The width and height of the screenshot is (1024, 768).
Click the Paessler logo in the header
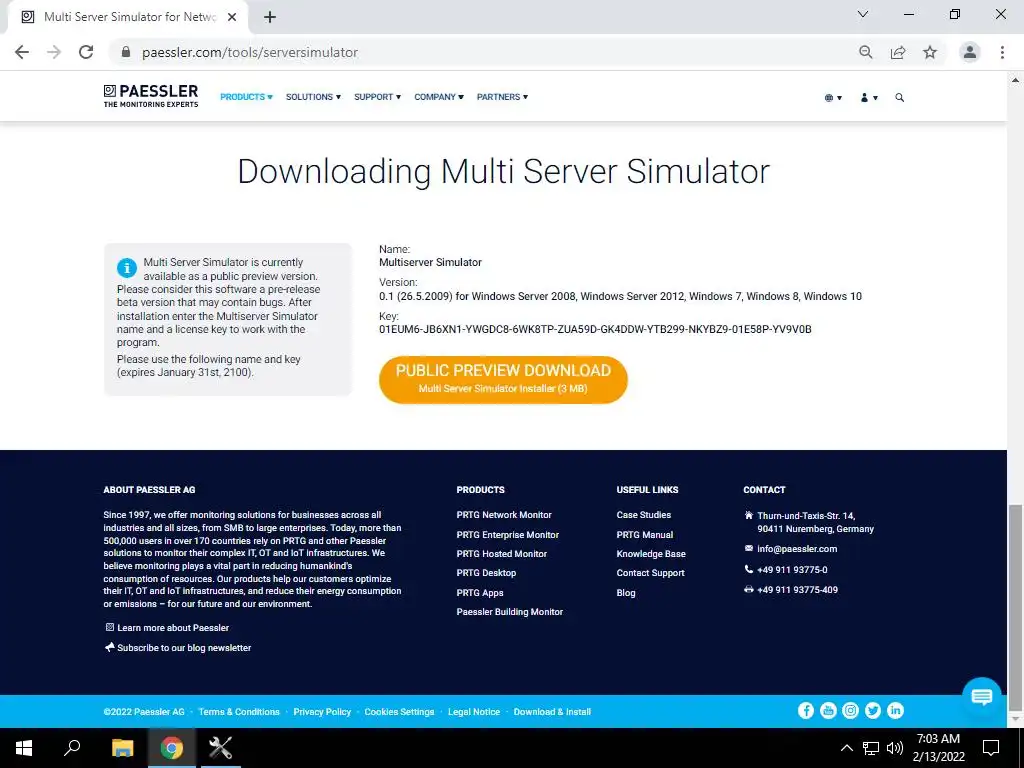coord(151,96)
